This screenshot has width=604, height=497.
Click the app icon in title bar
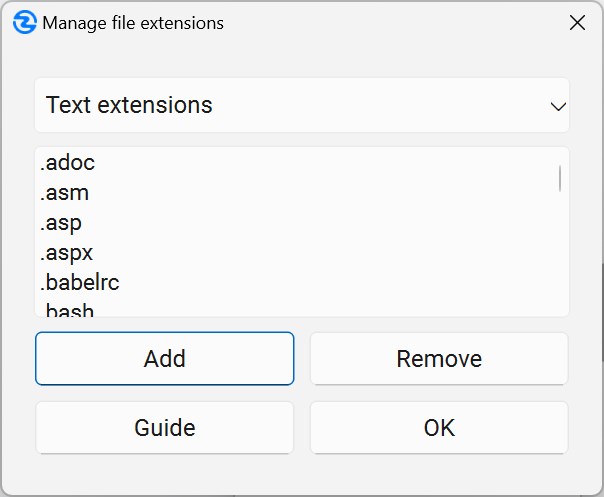coord(25,22)
